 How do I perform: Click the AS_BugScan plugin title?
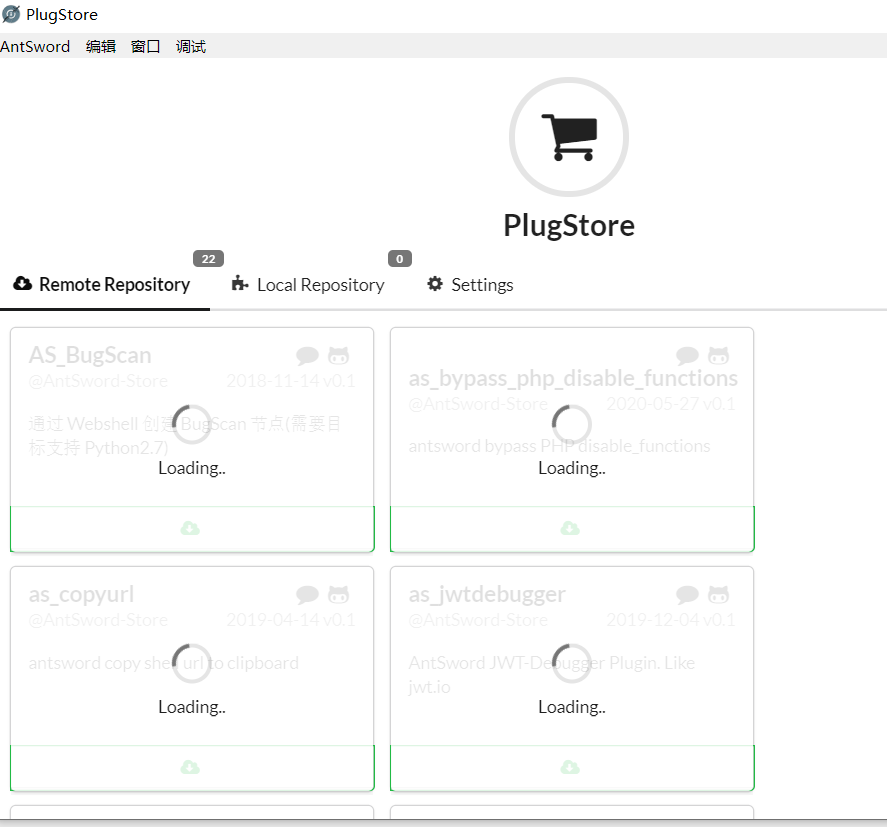click(x=90, y=355)
